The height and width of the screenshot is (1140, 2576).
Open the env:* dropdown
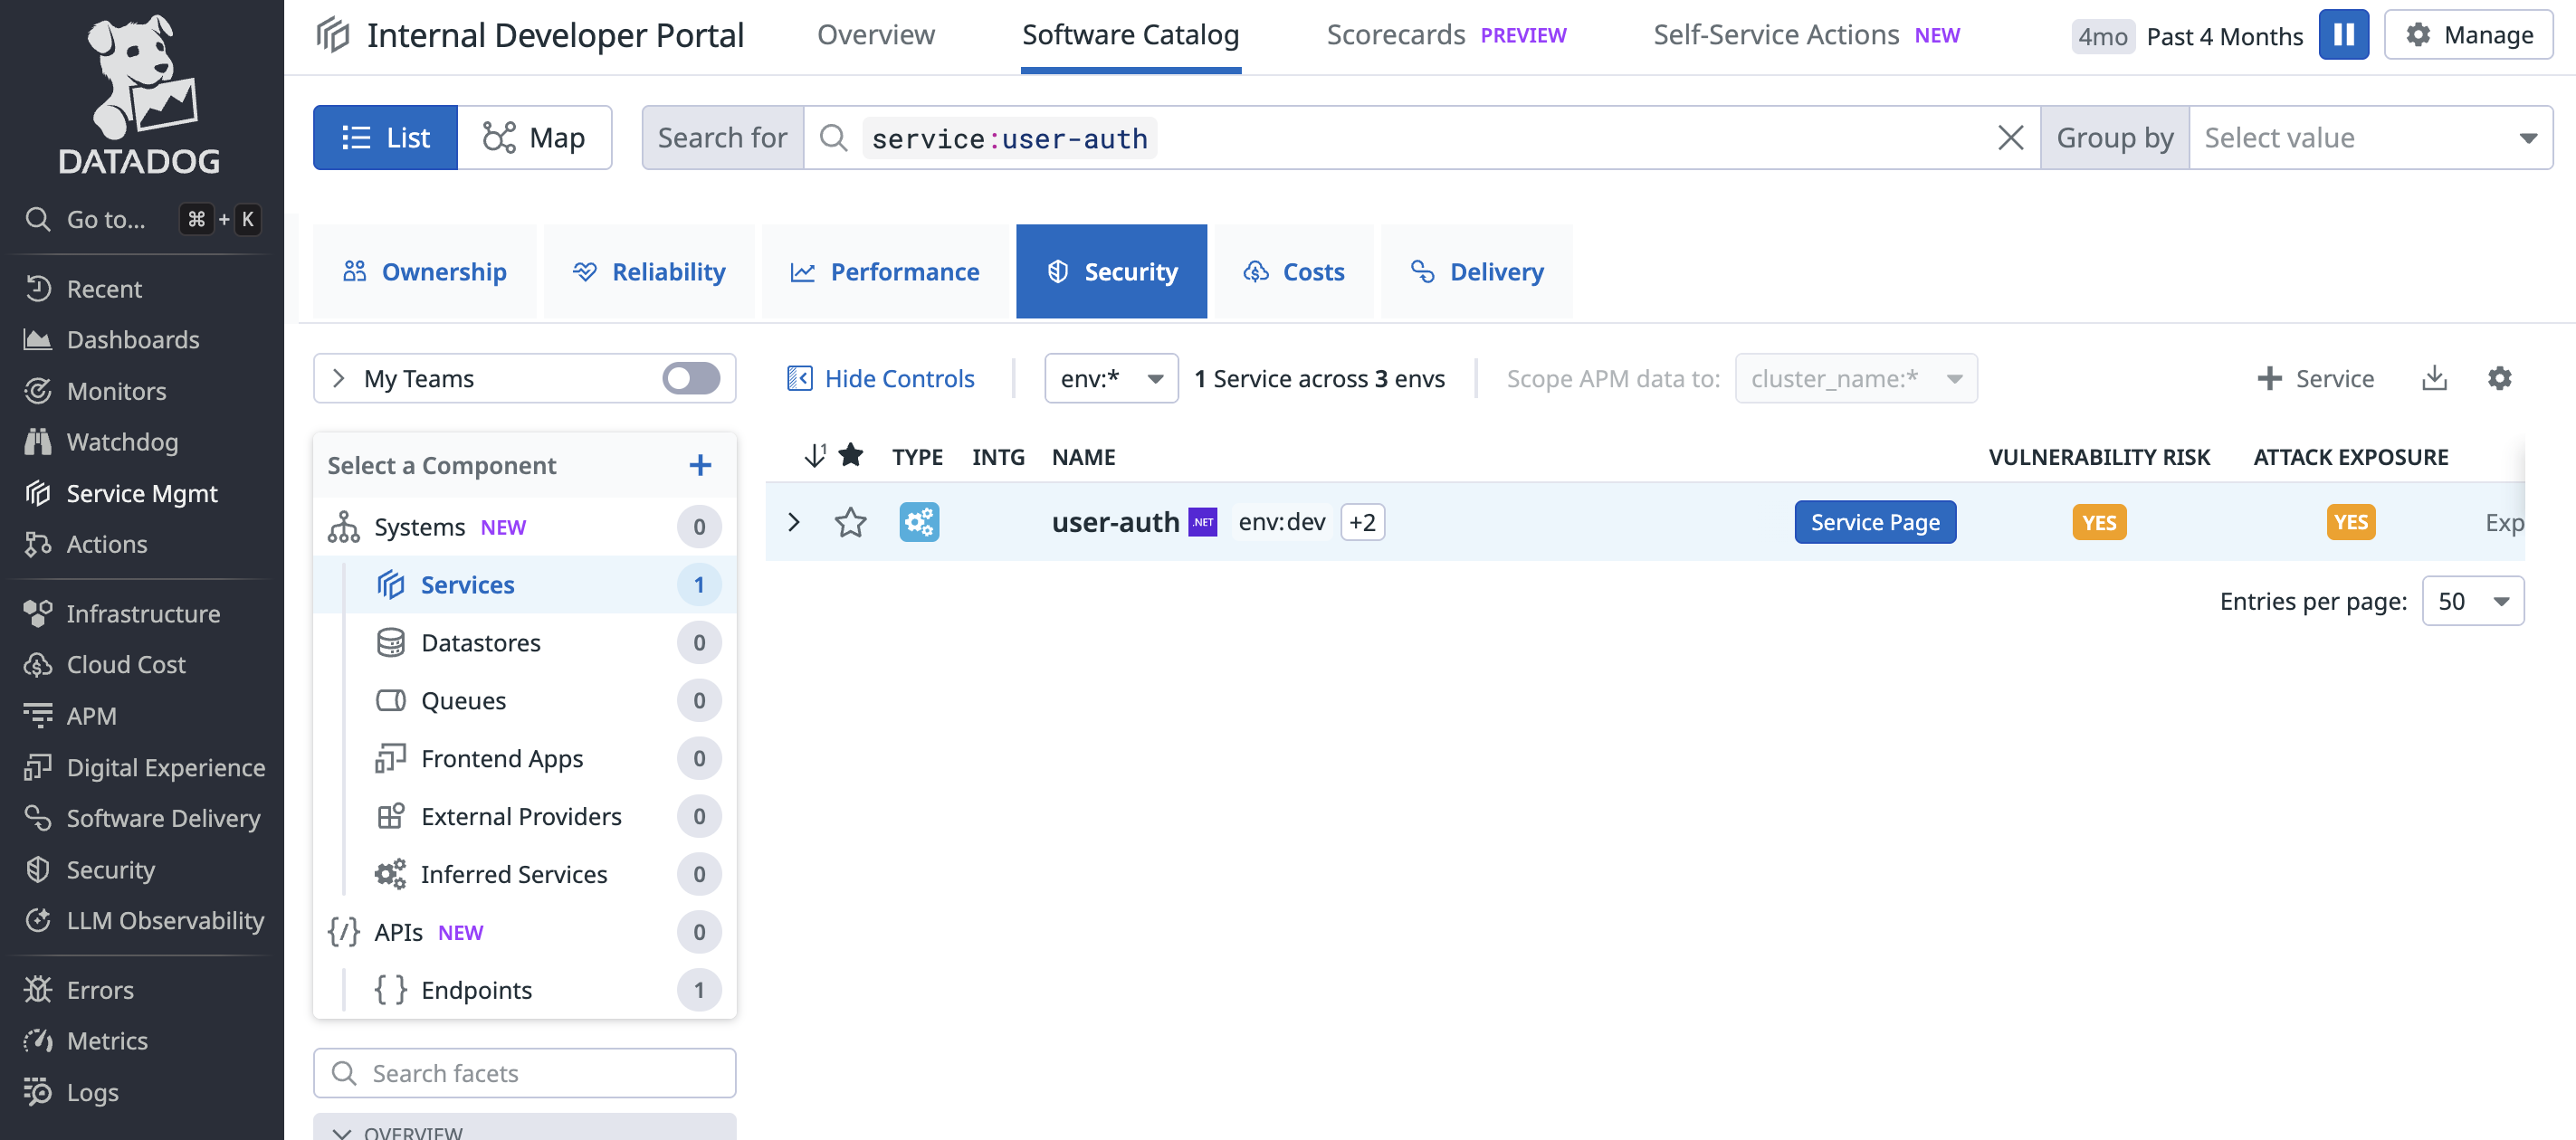tap(1111, 378)
